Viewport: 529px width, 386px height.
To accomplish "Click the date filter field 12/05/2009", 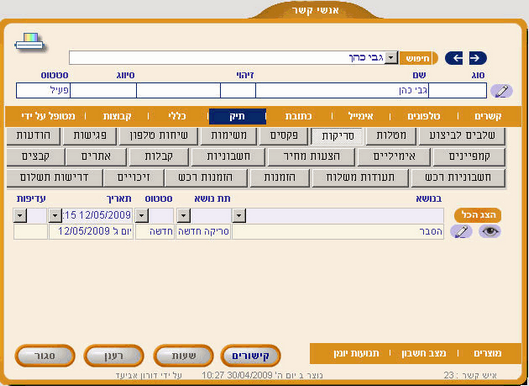I will tap(97, 215).
